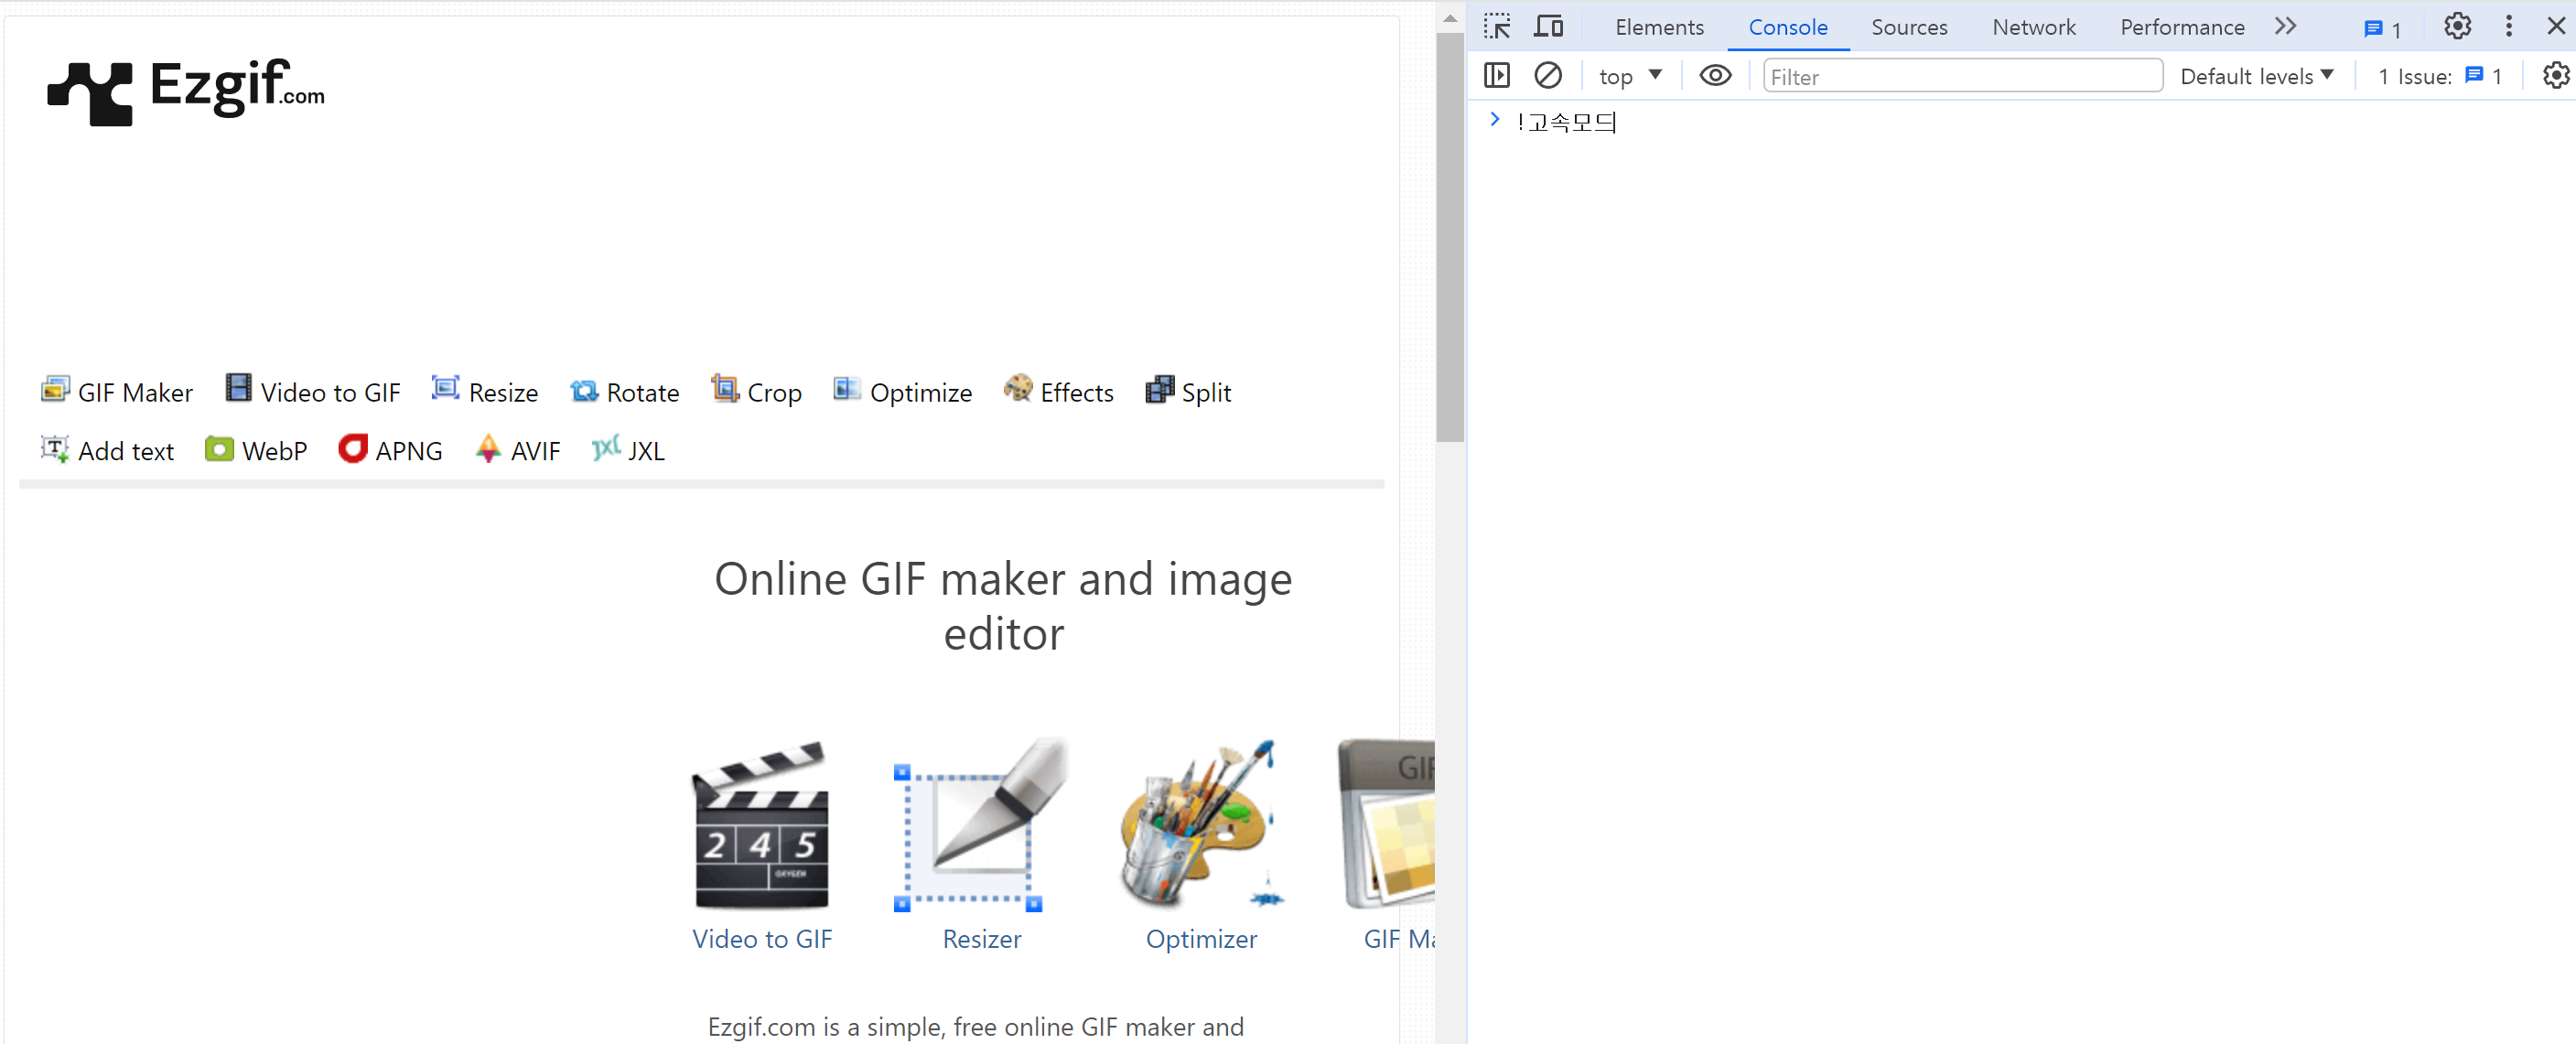This screenshot has height=1044, width=2576.
Task: Toggle the console sidebar panel
Action: [1497, 76]
